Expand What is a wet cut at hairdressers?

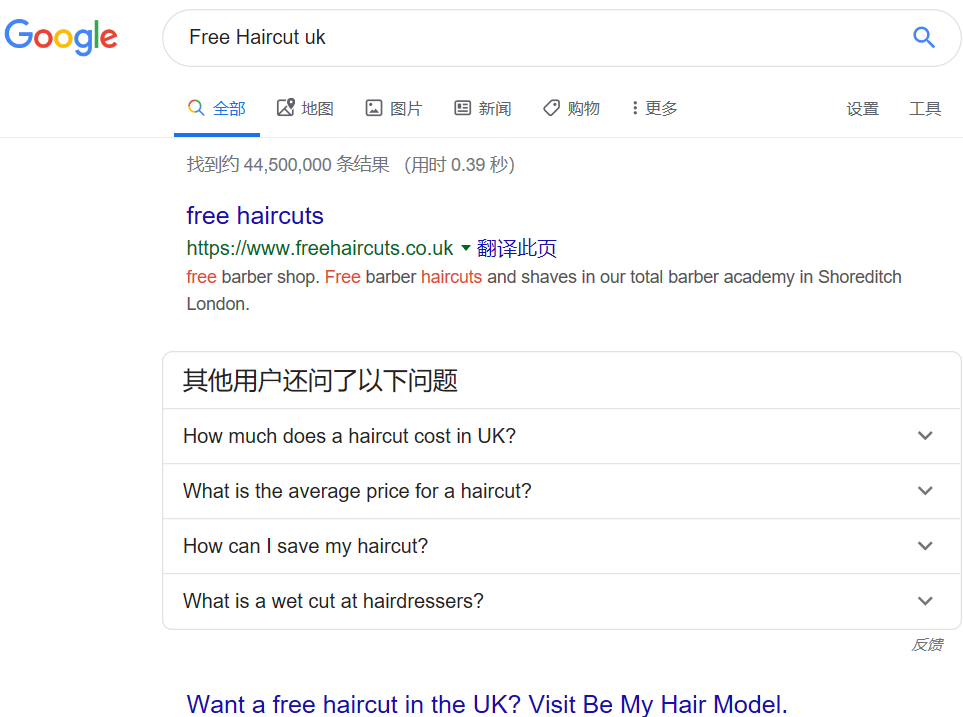(561, 601)
